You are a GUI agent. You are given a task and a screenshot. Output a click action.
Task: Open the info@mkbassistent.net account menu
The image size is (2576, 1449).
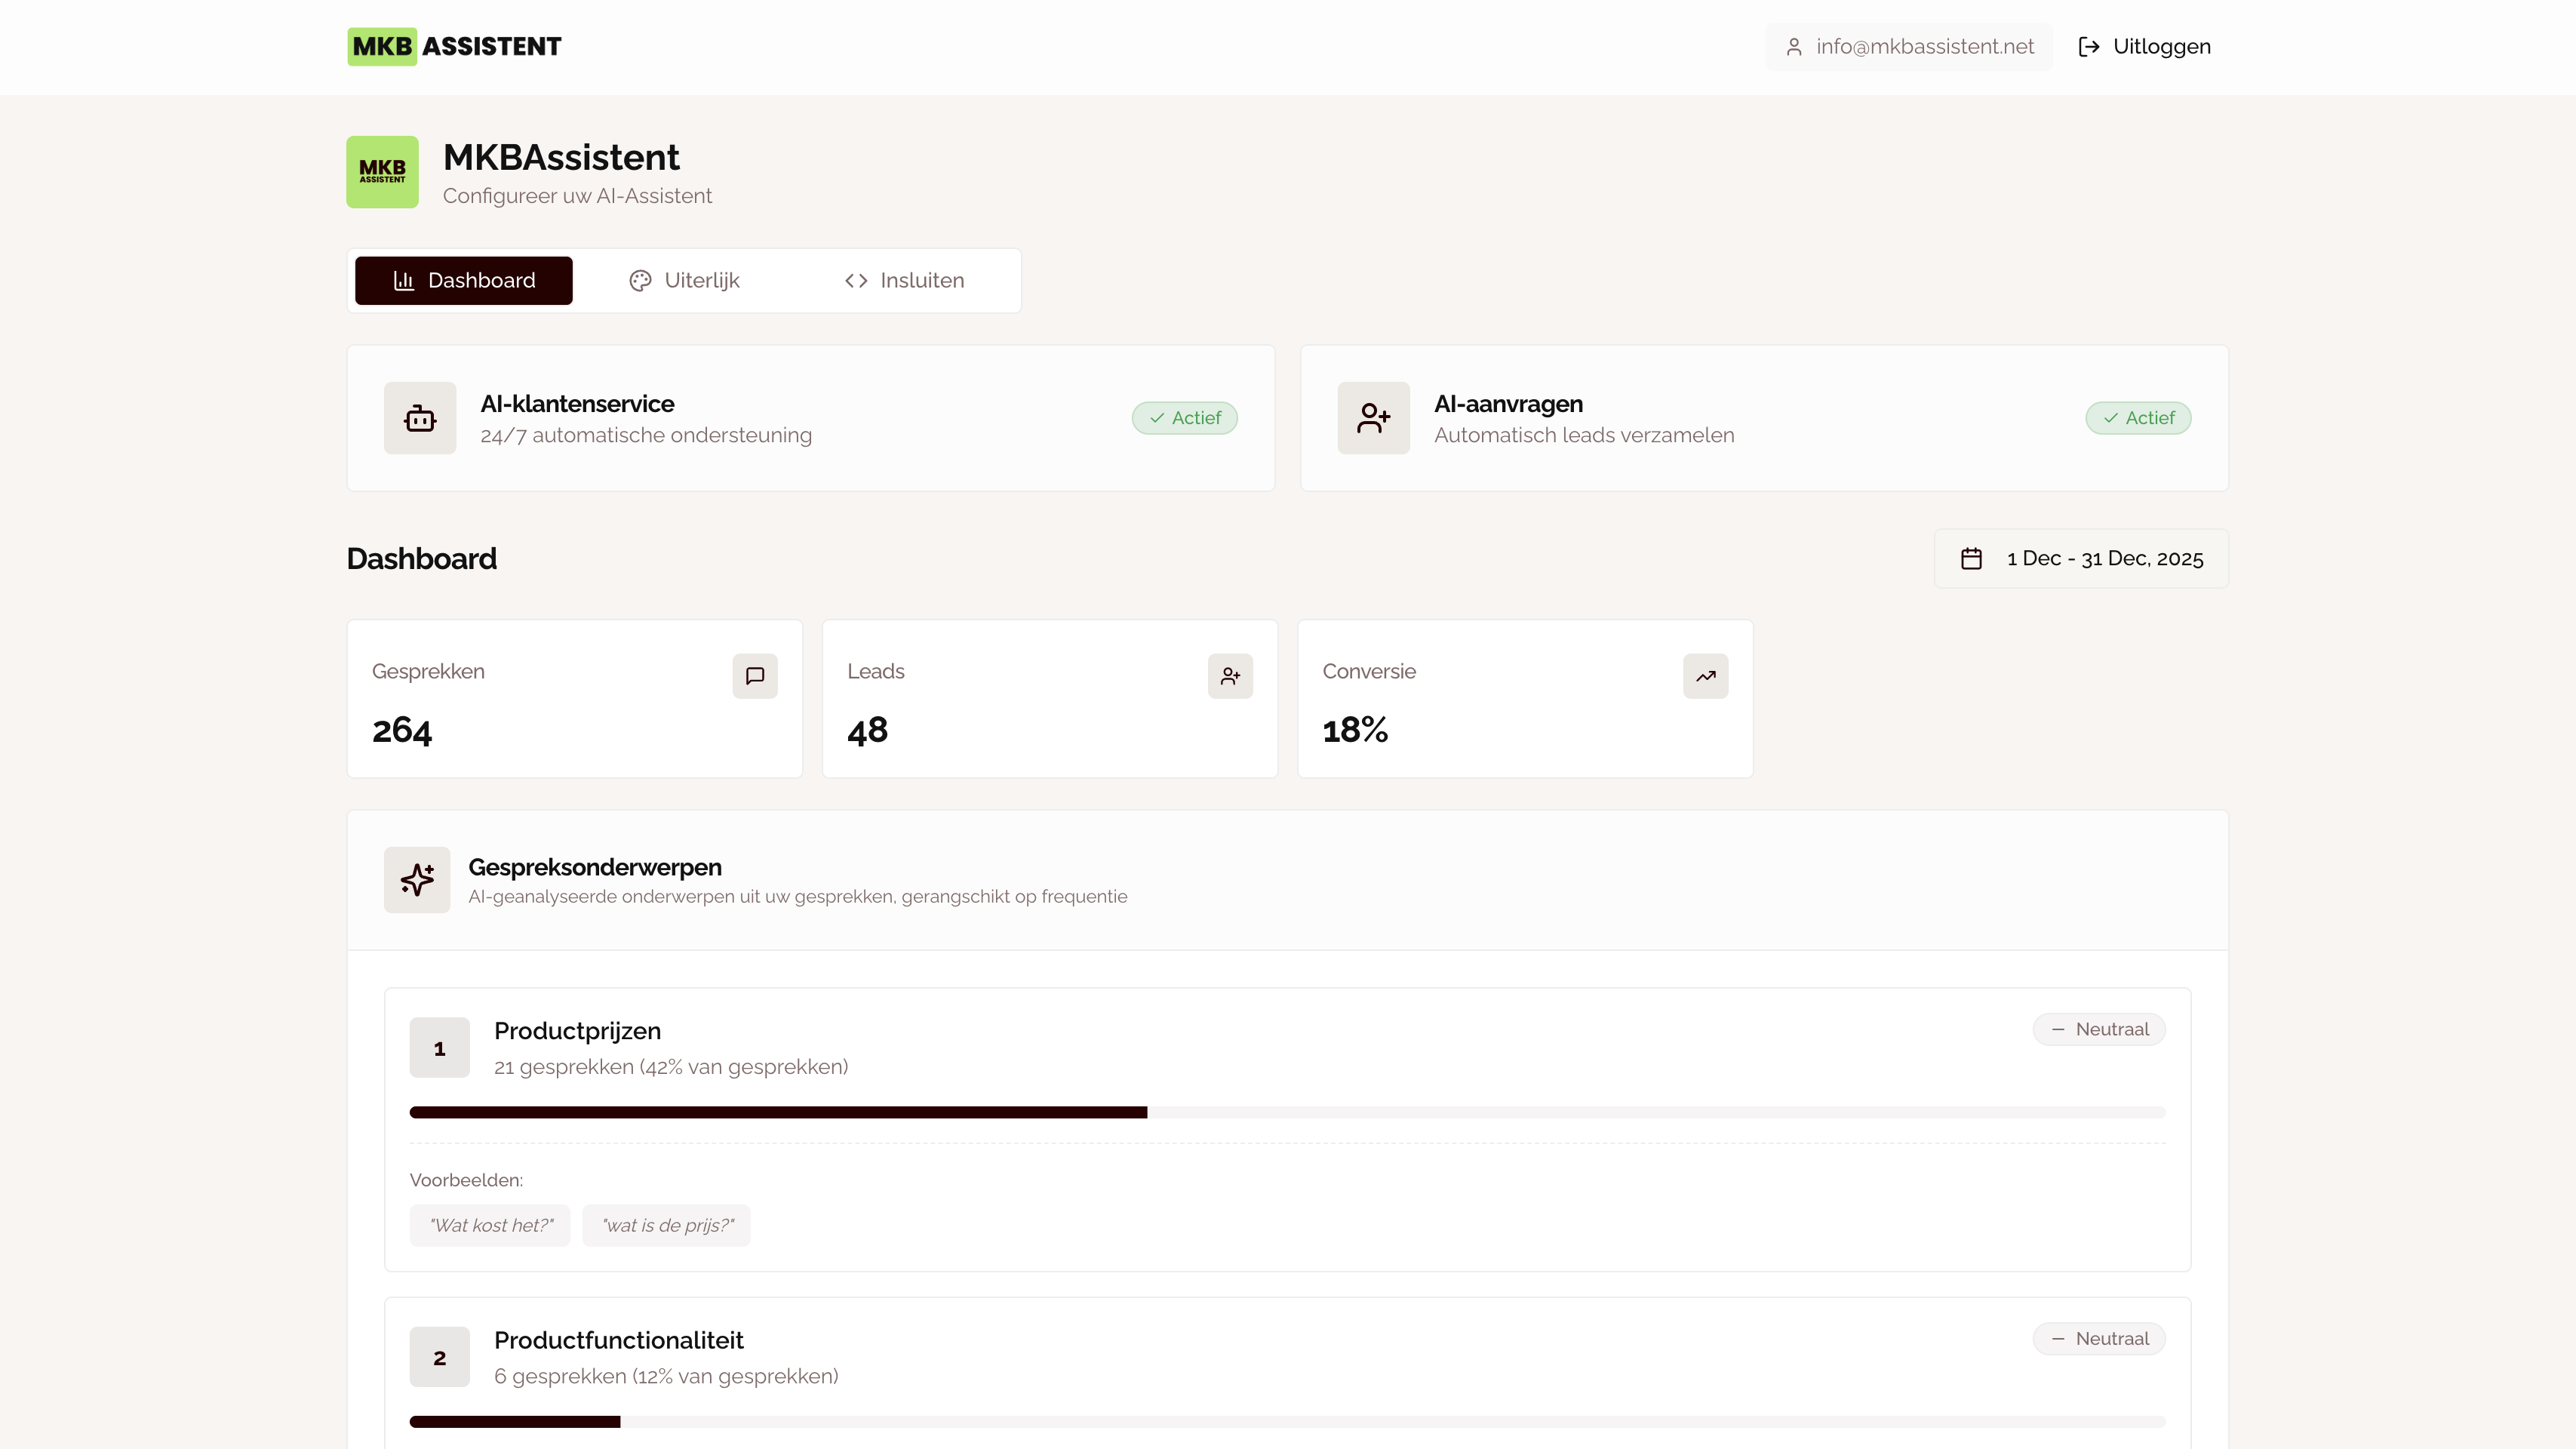coord(1908,47)
